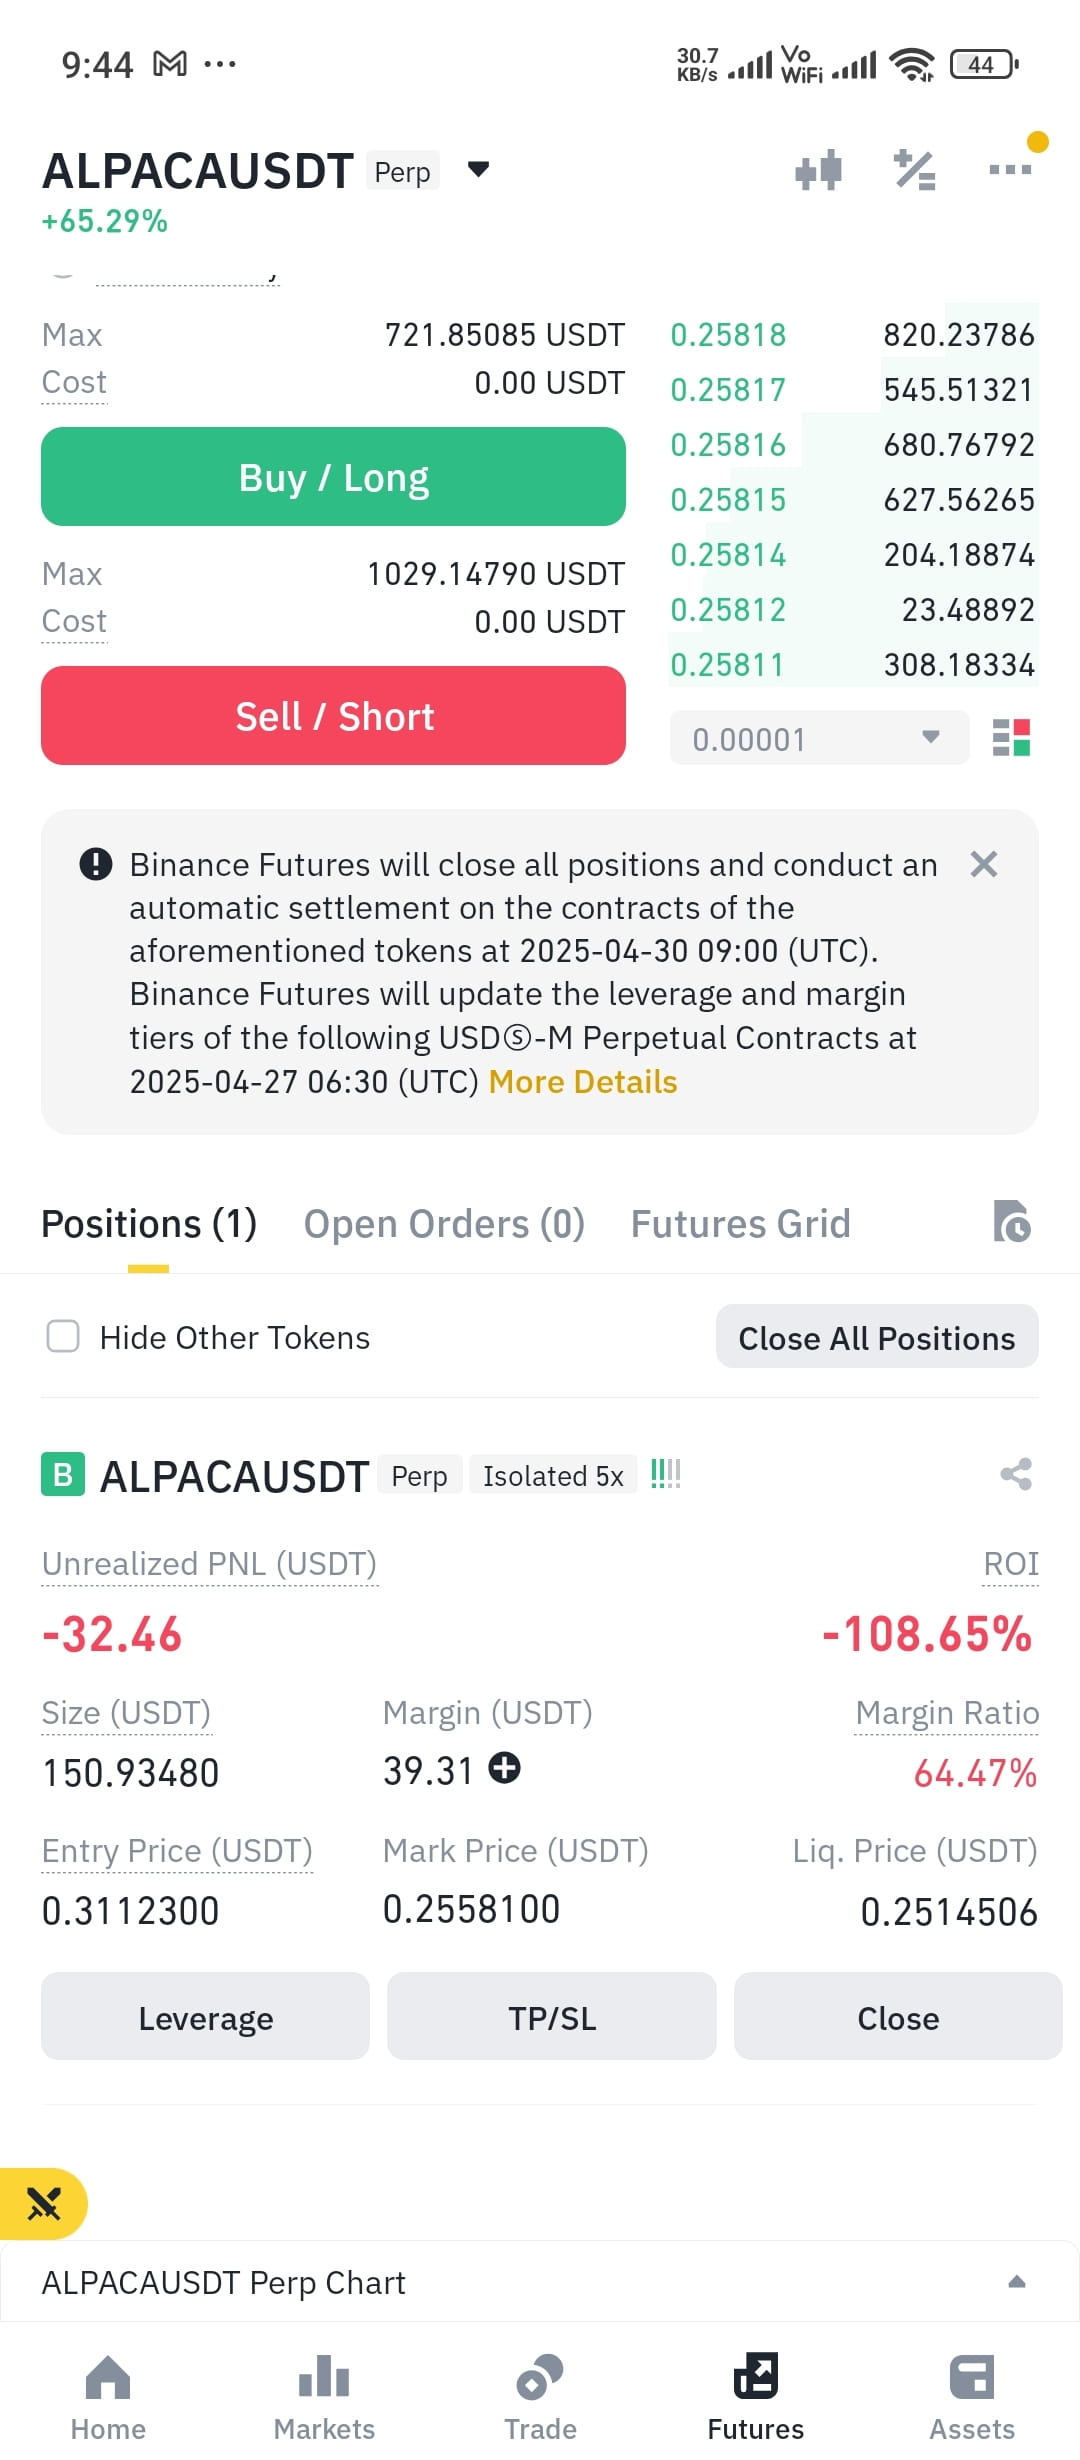Tap the Buy / Long button

point(333,477)
